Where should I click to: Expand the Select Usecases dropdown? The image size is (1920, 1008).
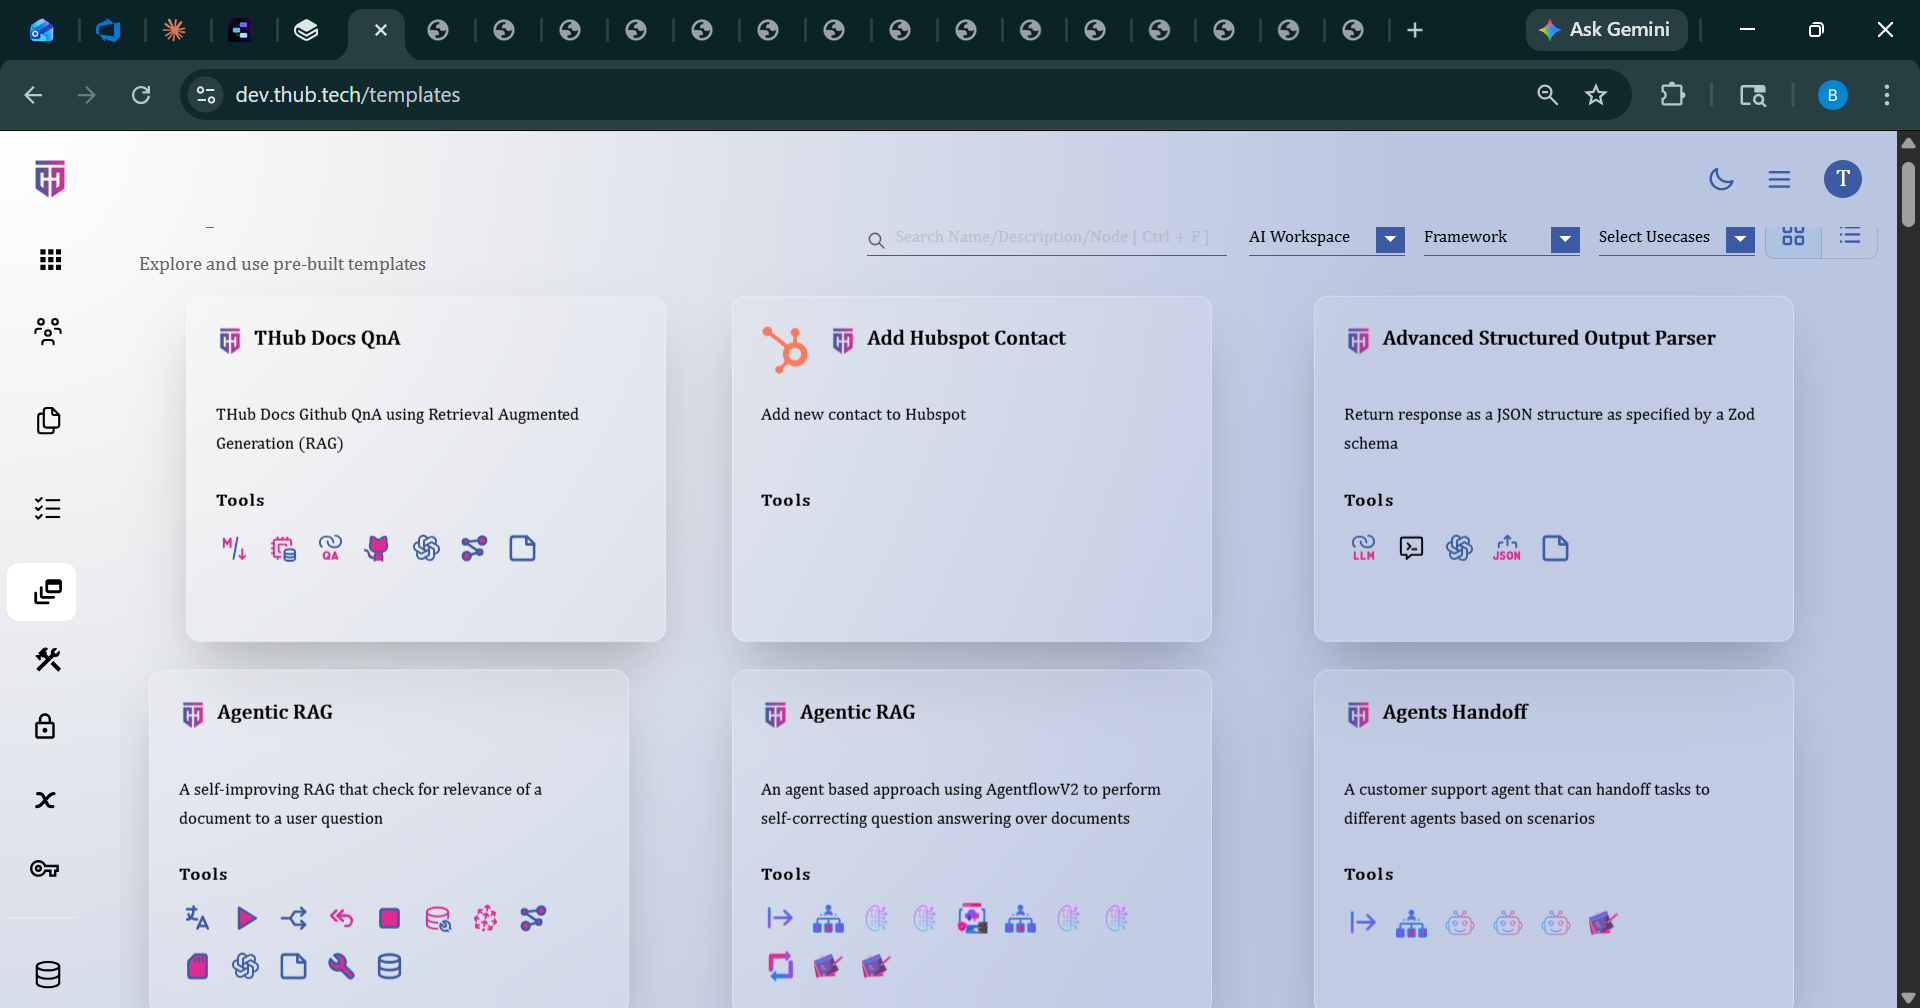click(x=1739, y=239)
